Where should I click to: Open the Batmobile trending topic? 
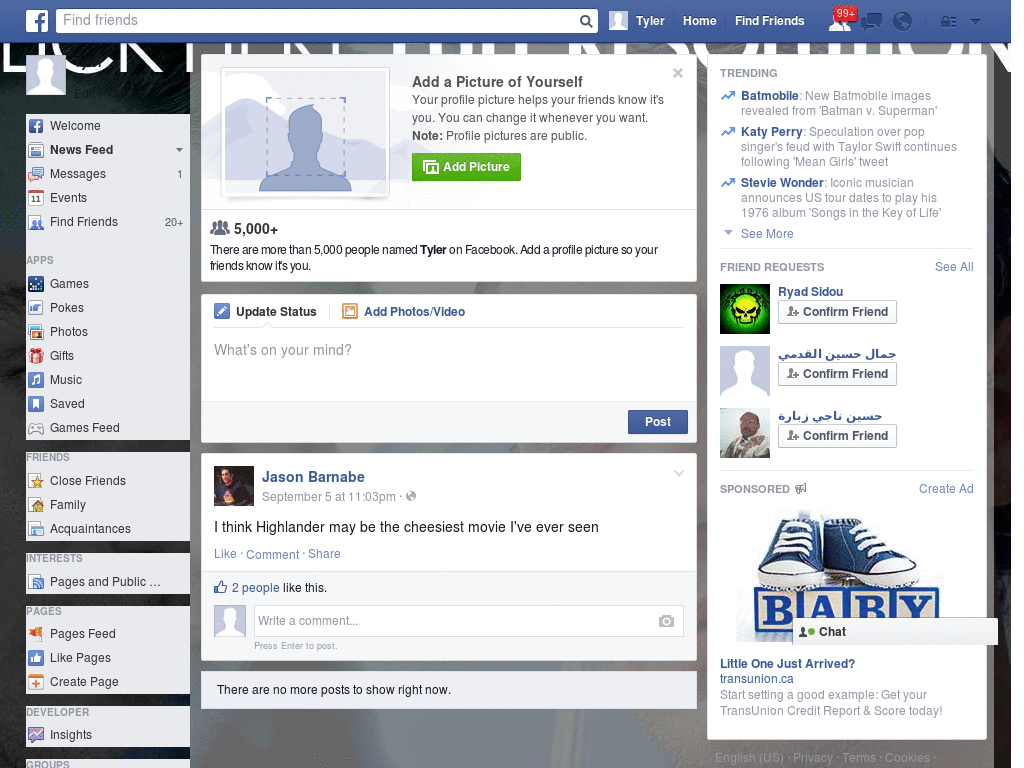click(769, 96)
